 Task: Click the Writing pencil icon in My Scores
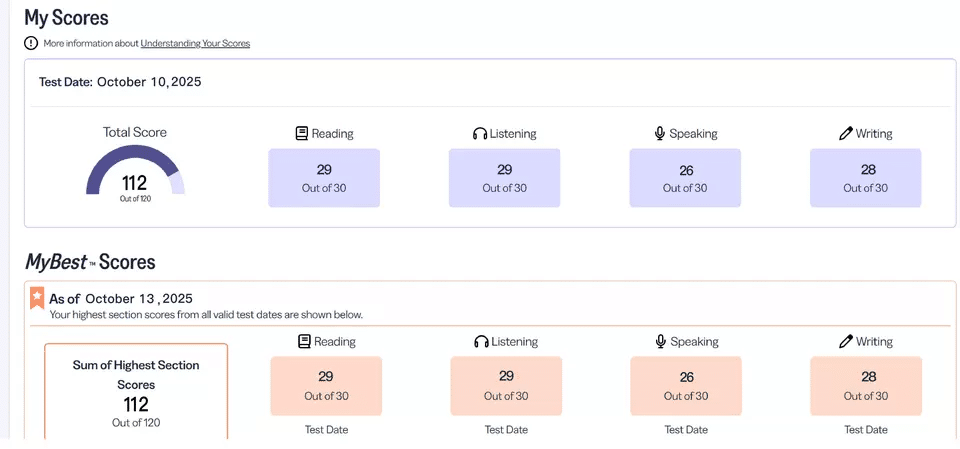[x=846, y=133]
